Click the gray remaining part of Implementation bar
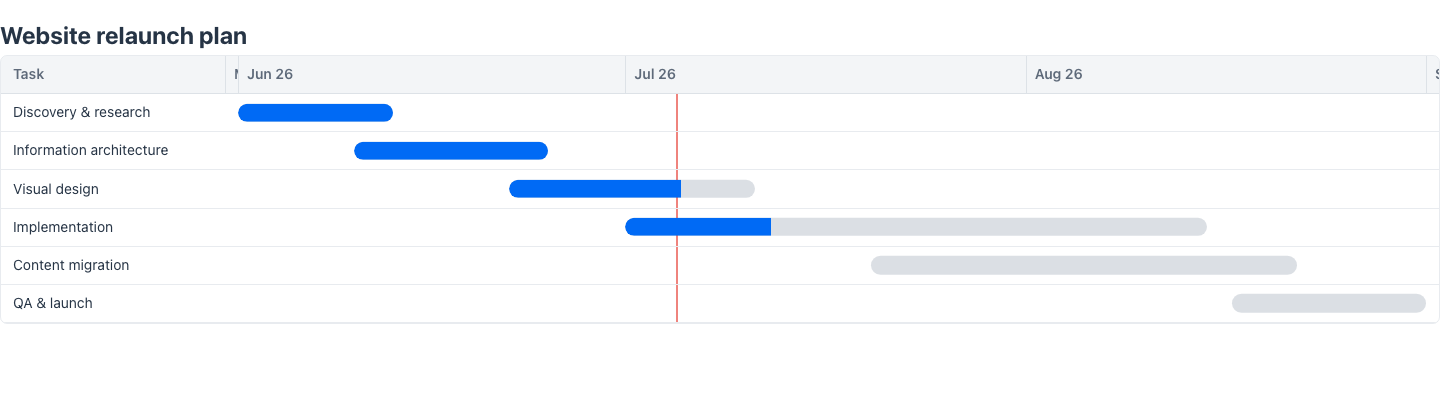 tap(989, 227)
